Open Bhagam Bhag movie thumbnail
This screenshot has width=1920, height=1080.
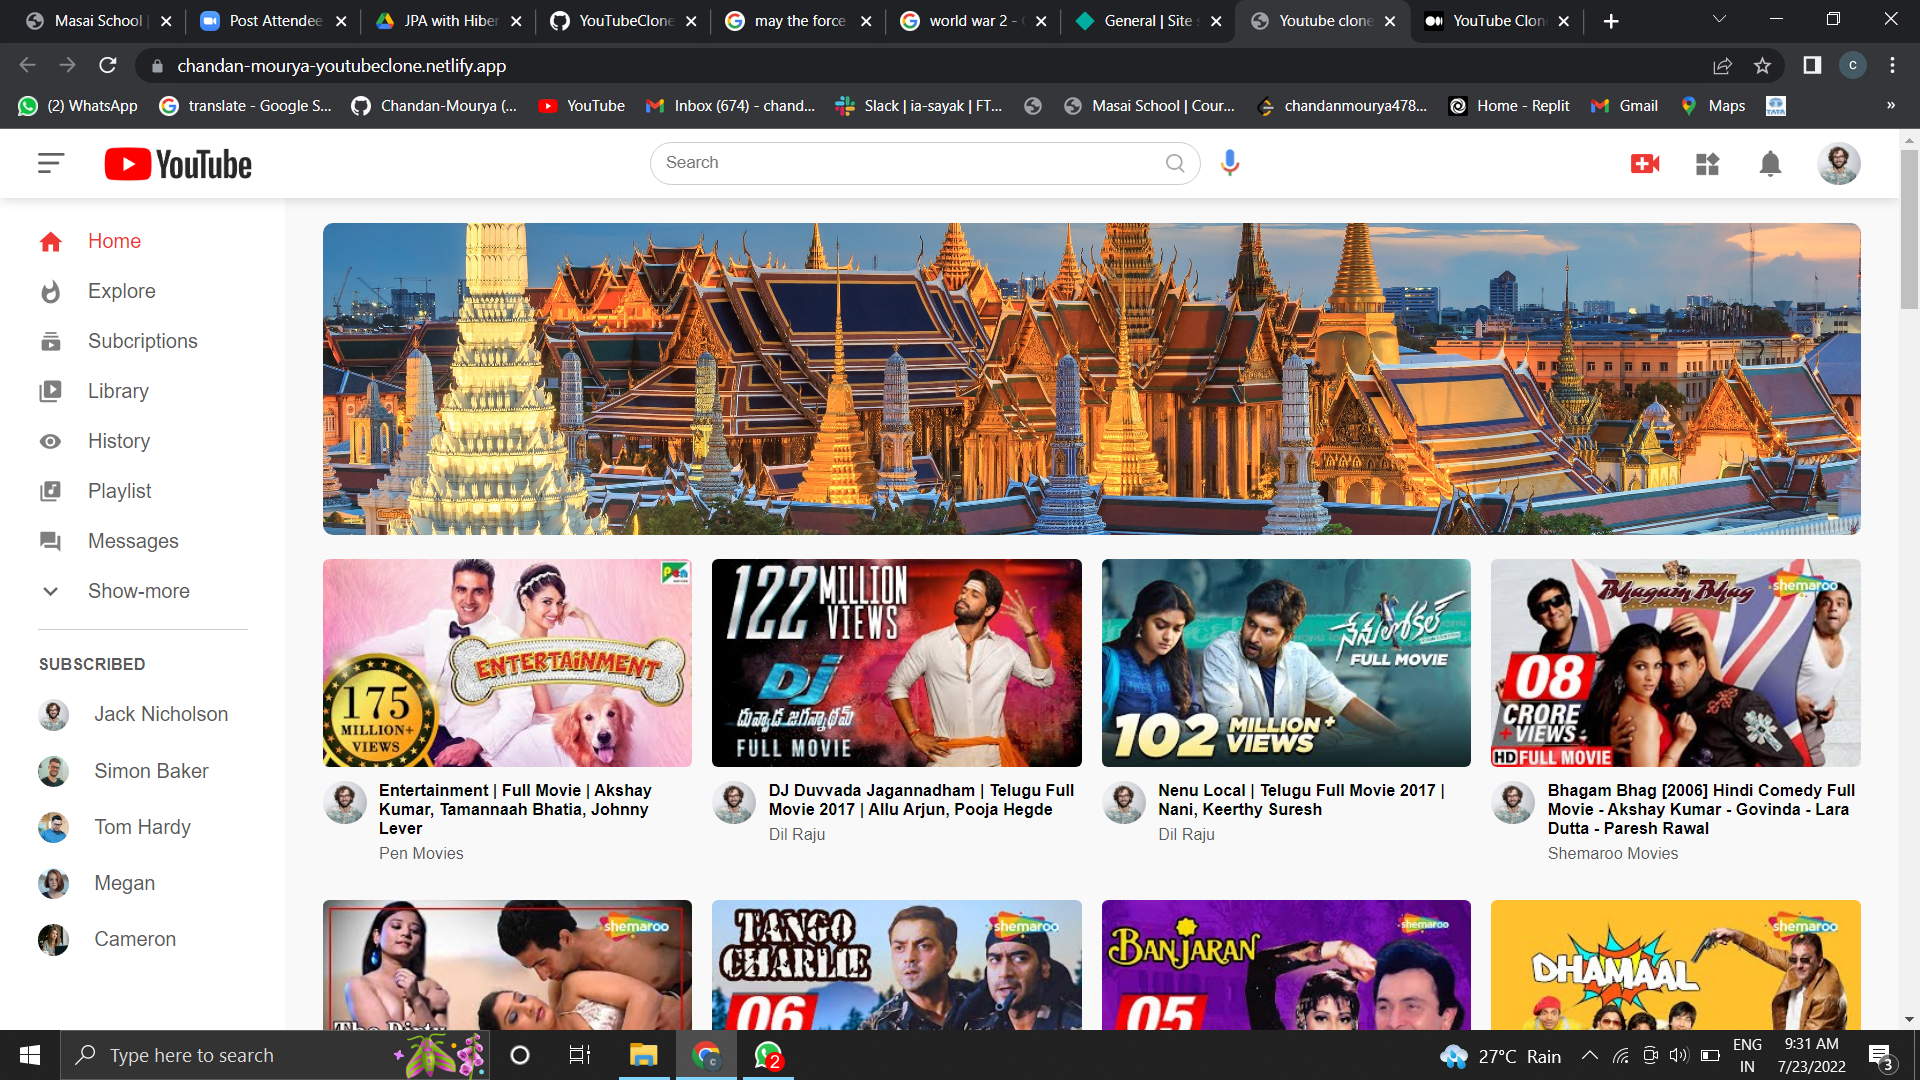(x=1676, y=663)
